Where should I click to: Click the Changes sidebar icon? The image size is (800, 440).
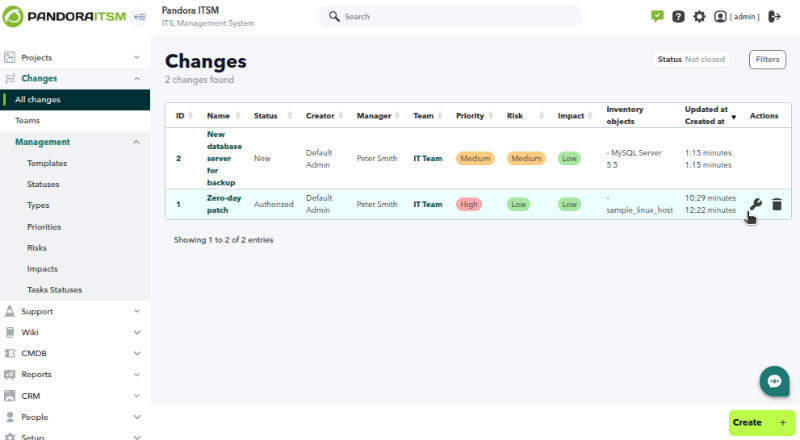coord(9,78)
